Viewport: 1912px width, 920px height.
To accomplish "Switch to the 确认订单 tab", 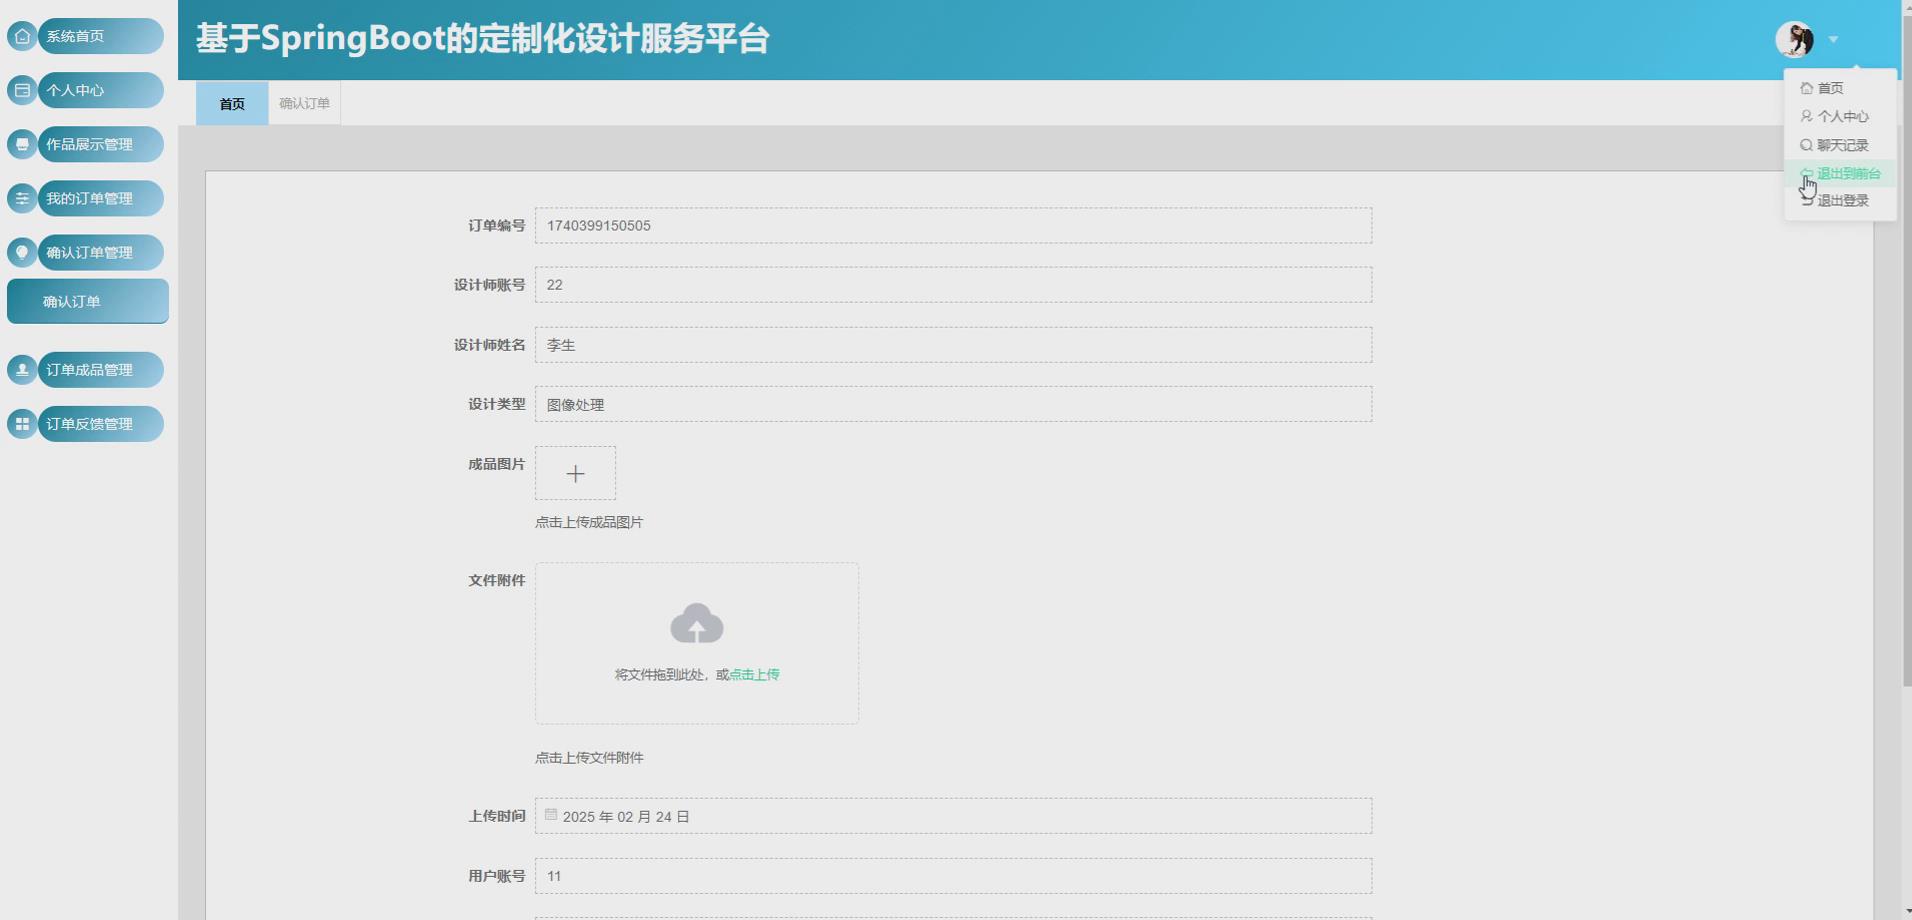I will (x=303, y=102).
